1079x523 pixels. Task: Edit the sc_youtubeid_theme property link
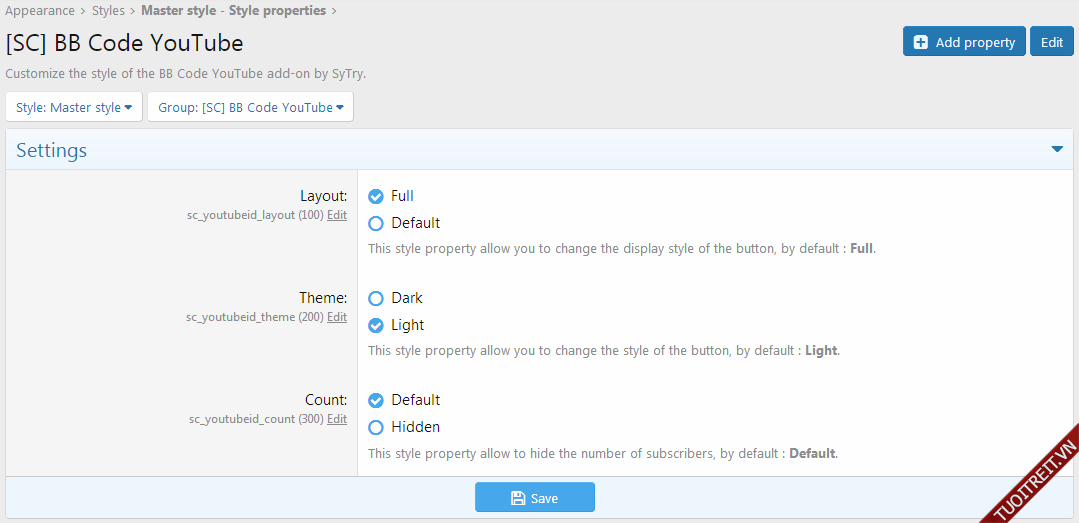337,317
